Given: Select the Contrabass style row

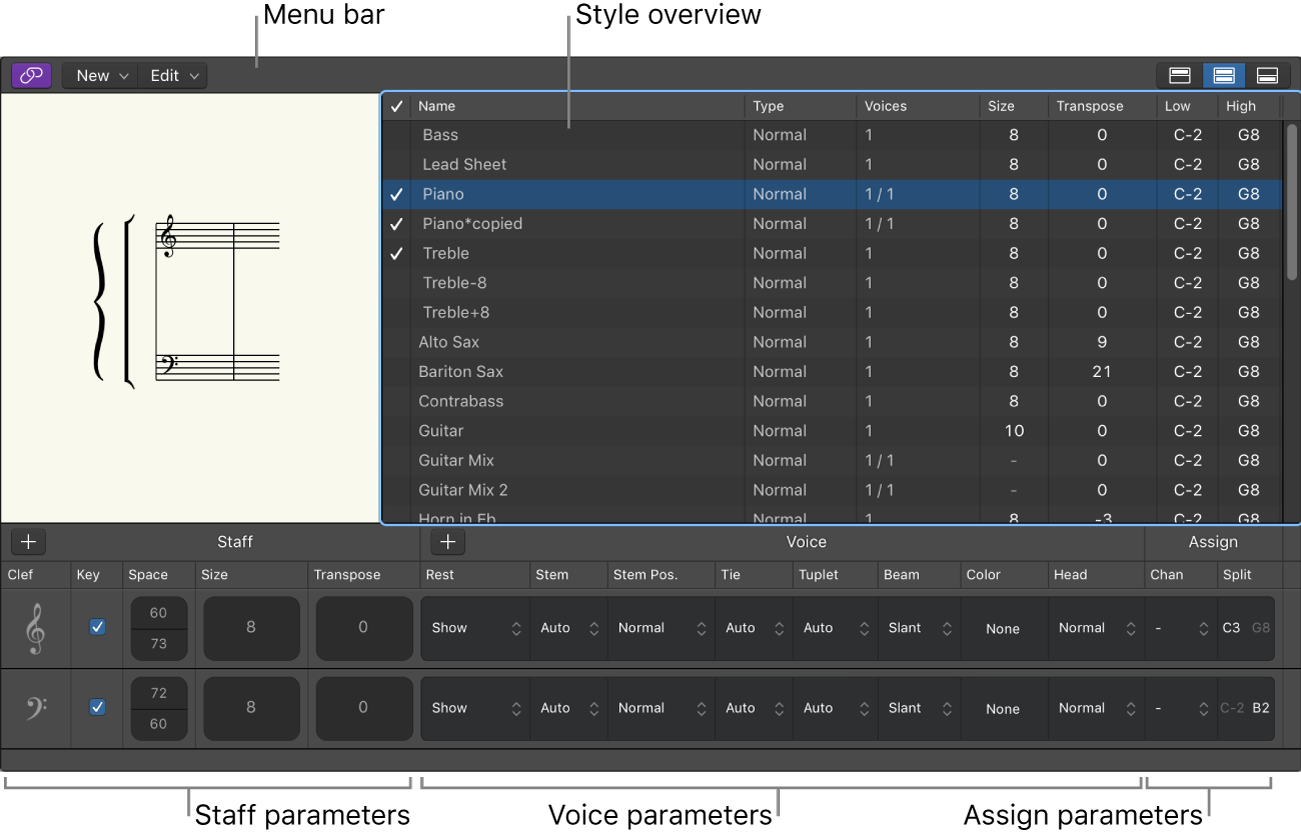Looking at the screenshot, I should [x=832, y=401].
